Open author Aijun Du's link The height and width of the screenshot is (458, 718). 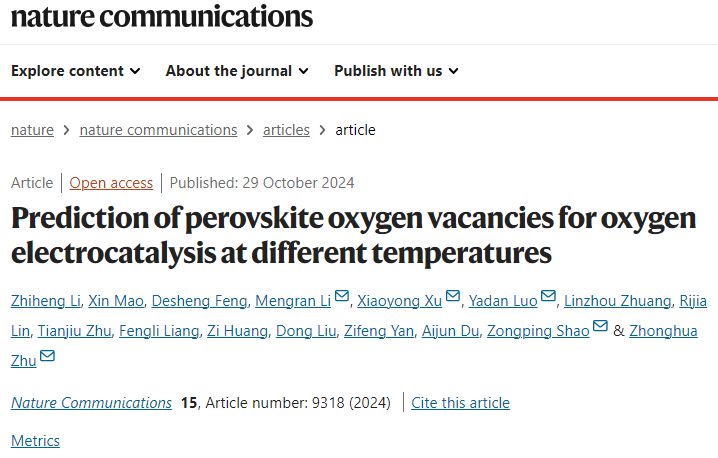tap(450, 331)
